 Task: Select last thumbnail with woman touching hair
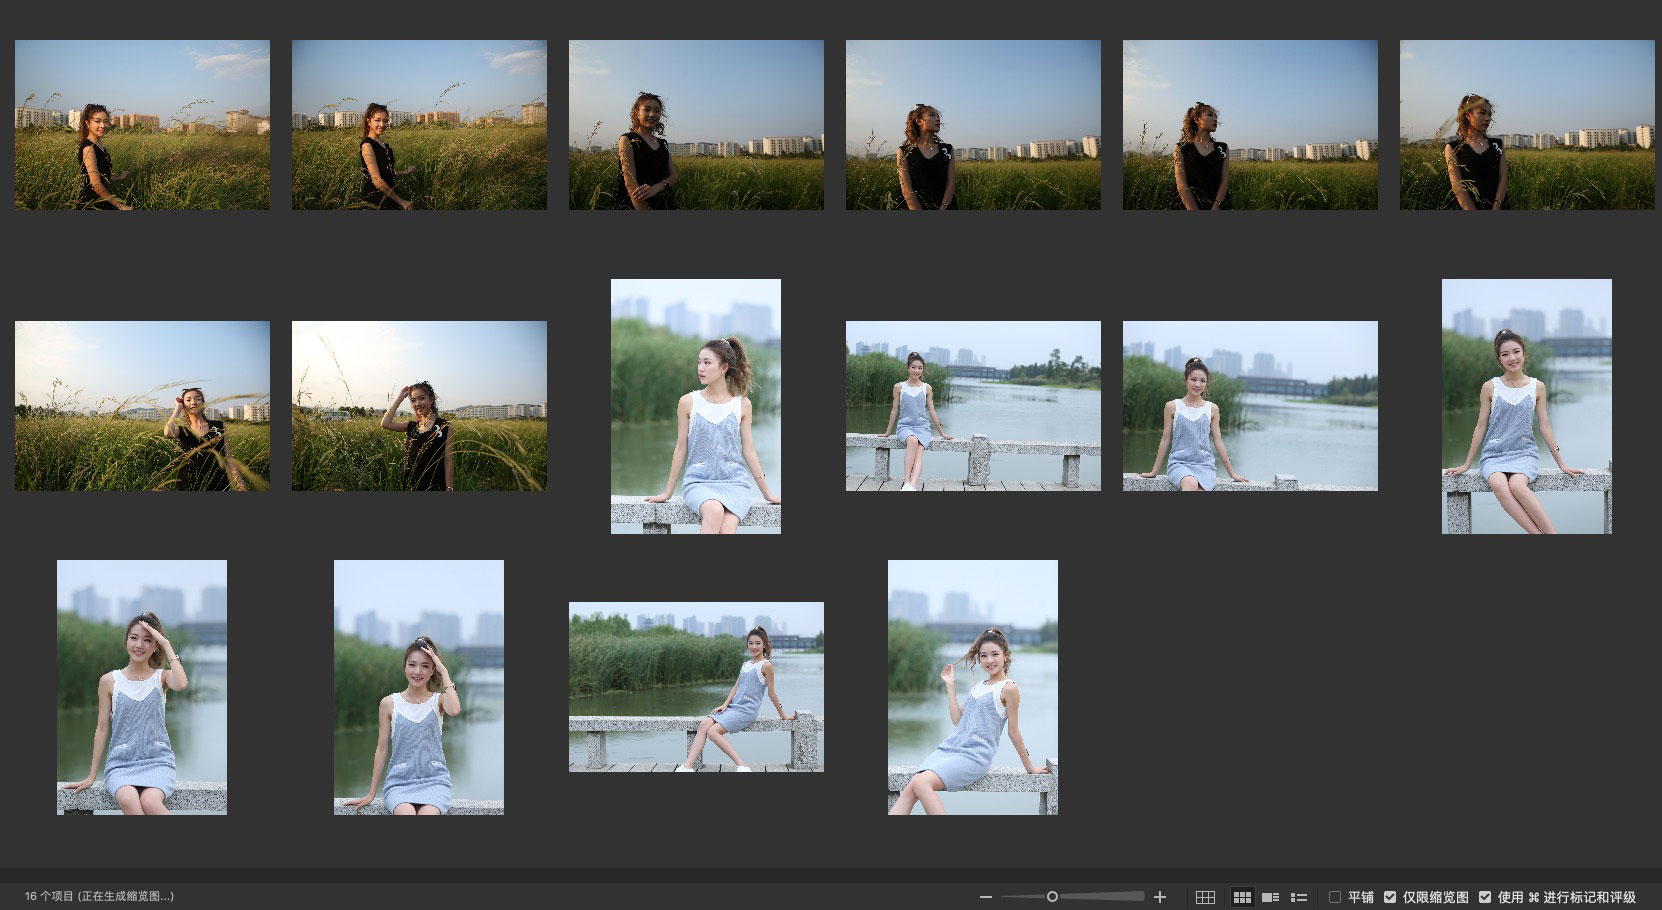point(973,687)
